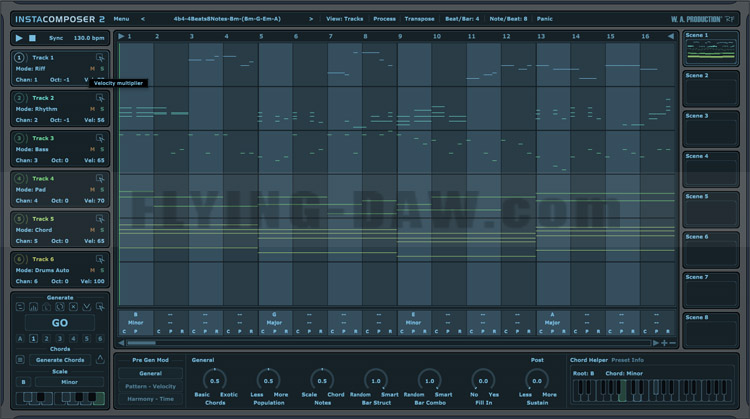This screenshot has width=750, height=419.
Task: Solo Track 3 with its S button
Action: (x=102, y=149)
